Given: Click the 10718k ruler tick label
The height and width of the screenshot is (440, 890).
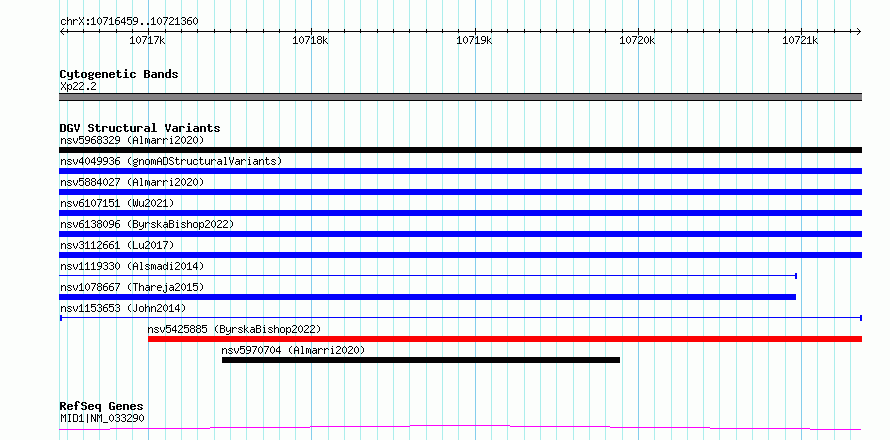Looking at the screenshot, I should 310,40.
